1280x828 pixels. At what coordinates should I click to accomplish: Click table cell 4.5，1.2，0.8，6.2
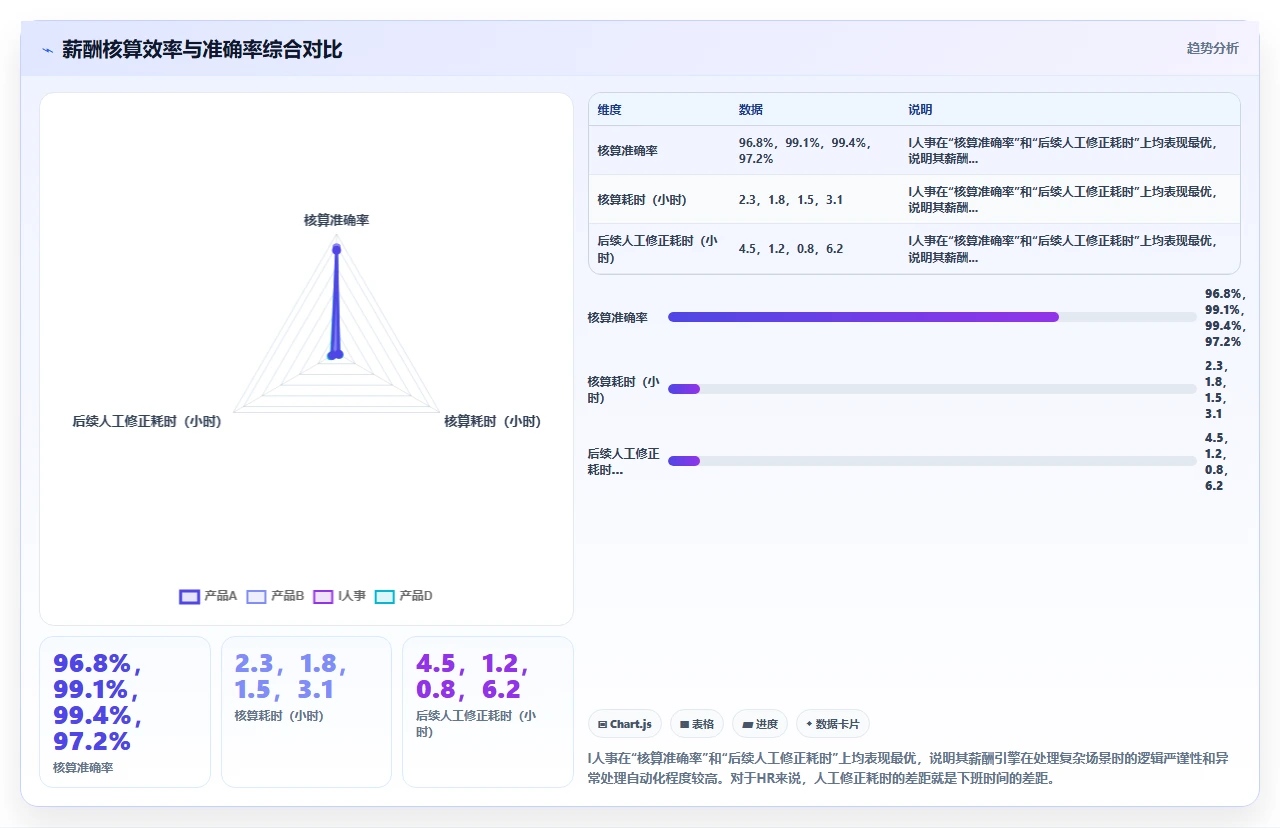coord(790,249)
